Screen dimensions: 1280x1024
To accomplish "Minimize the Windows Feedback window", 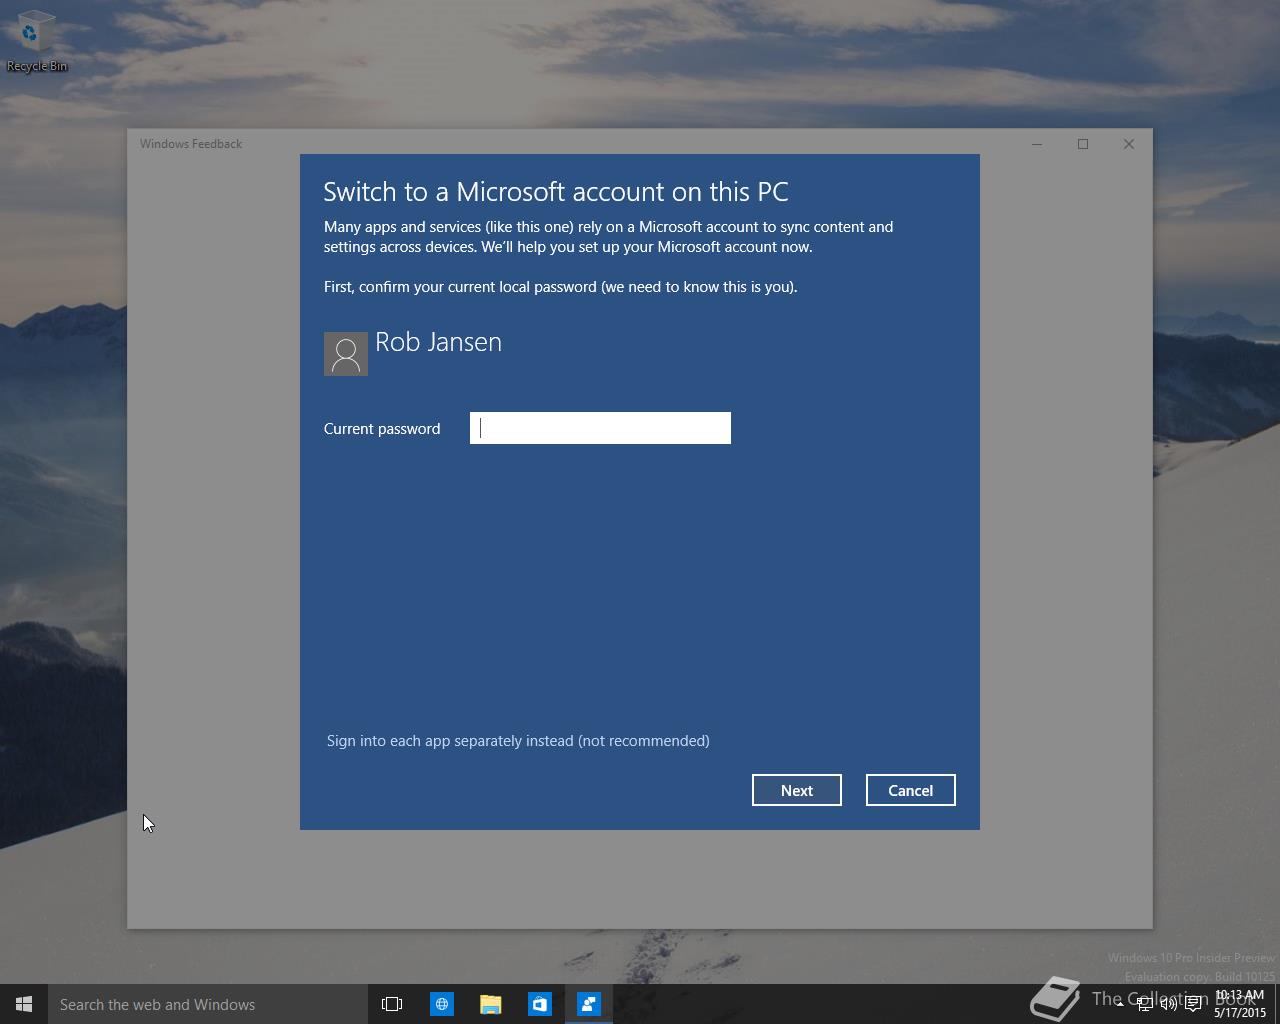I will coord(1037,144).
